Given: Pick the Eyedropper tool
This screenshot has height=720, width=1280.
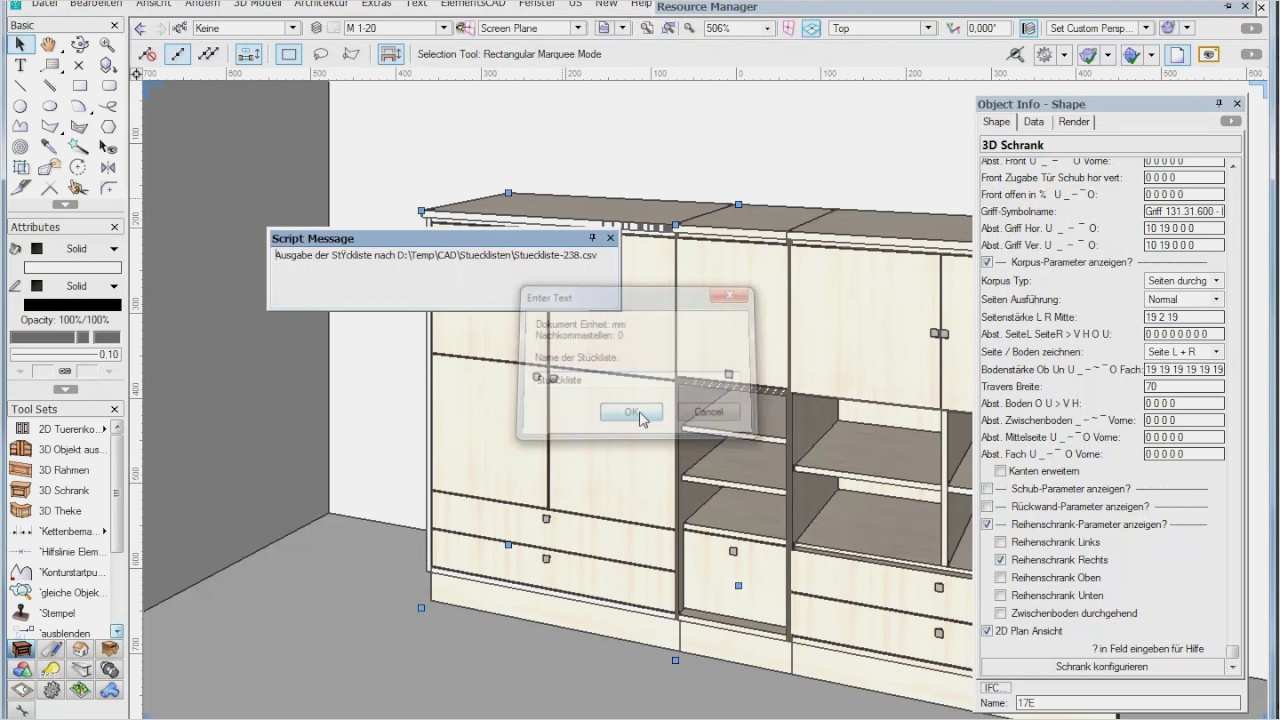Looking at the screenshot, I should point(48,146).
